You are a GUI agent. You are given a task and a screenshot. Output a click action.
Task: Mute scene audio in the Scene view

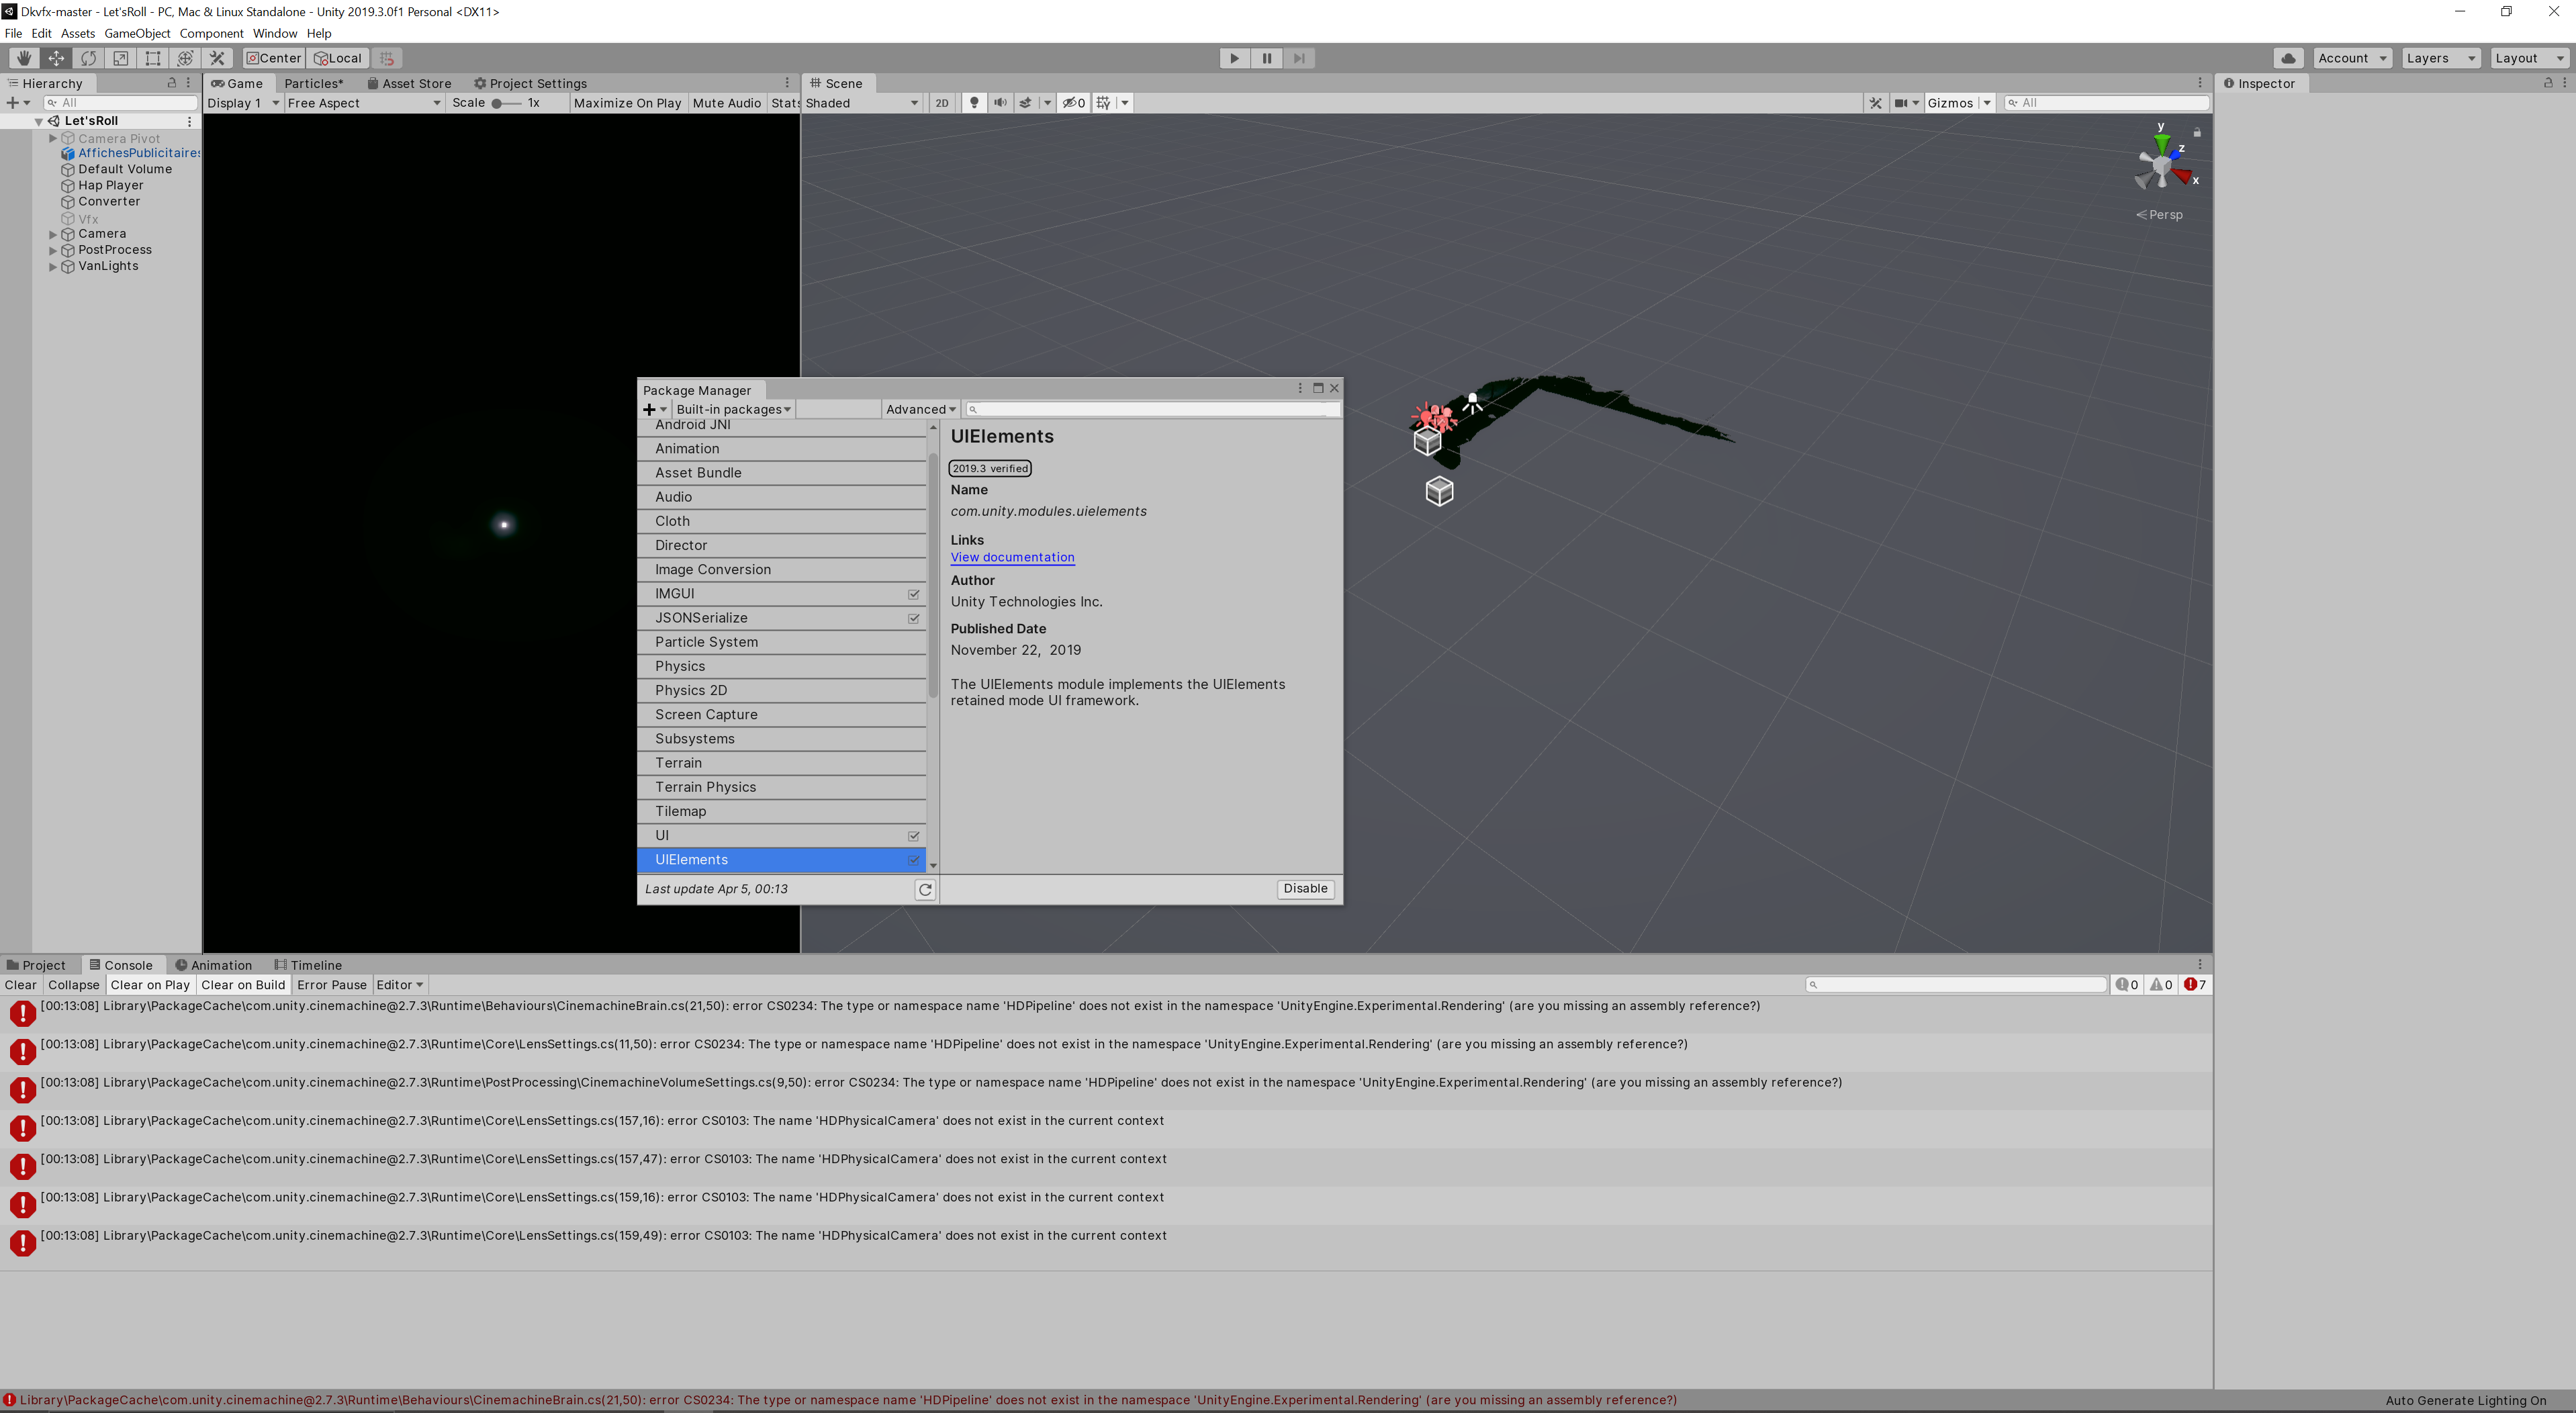1000,102
